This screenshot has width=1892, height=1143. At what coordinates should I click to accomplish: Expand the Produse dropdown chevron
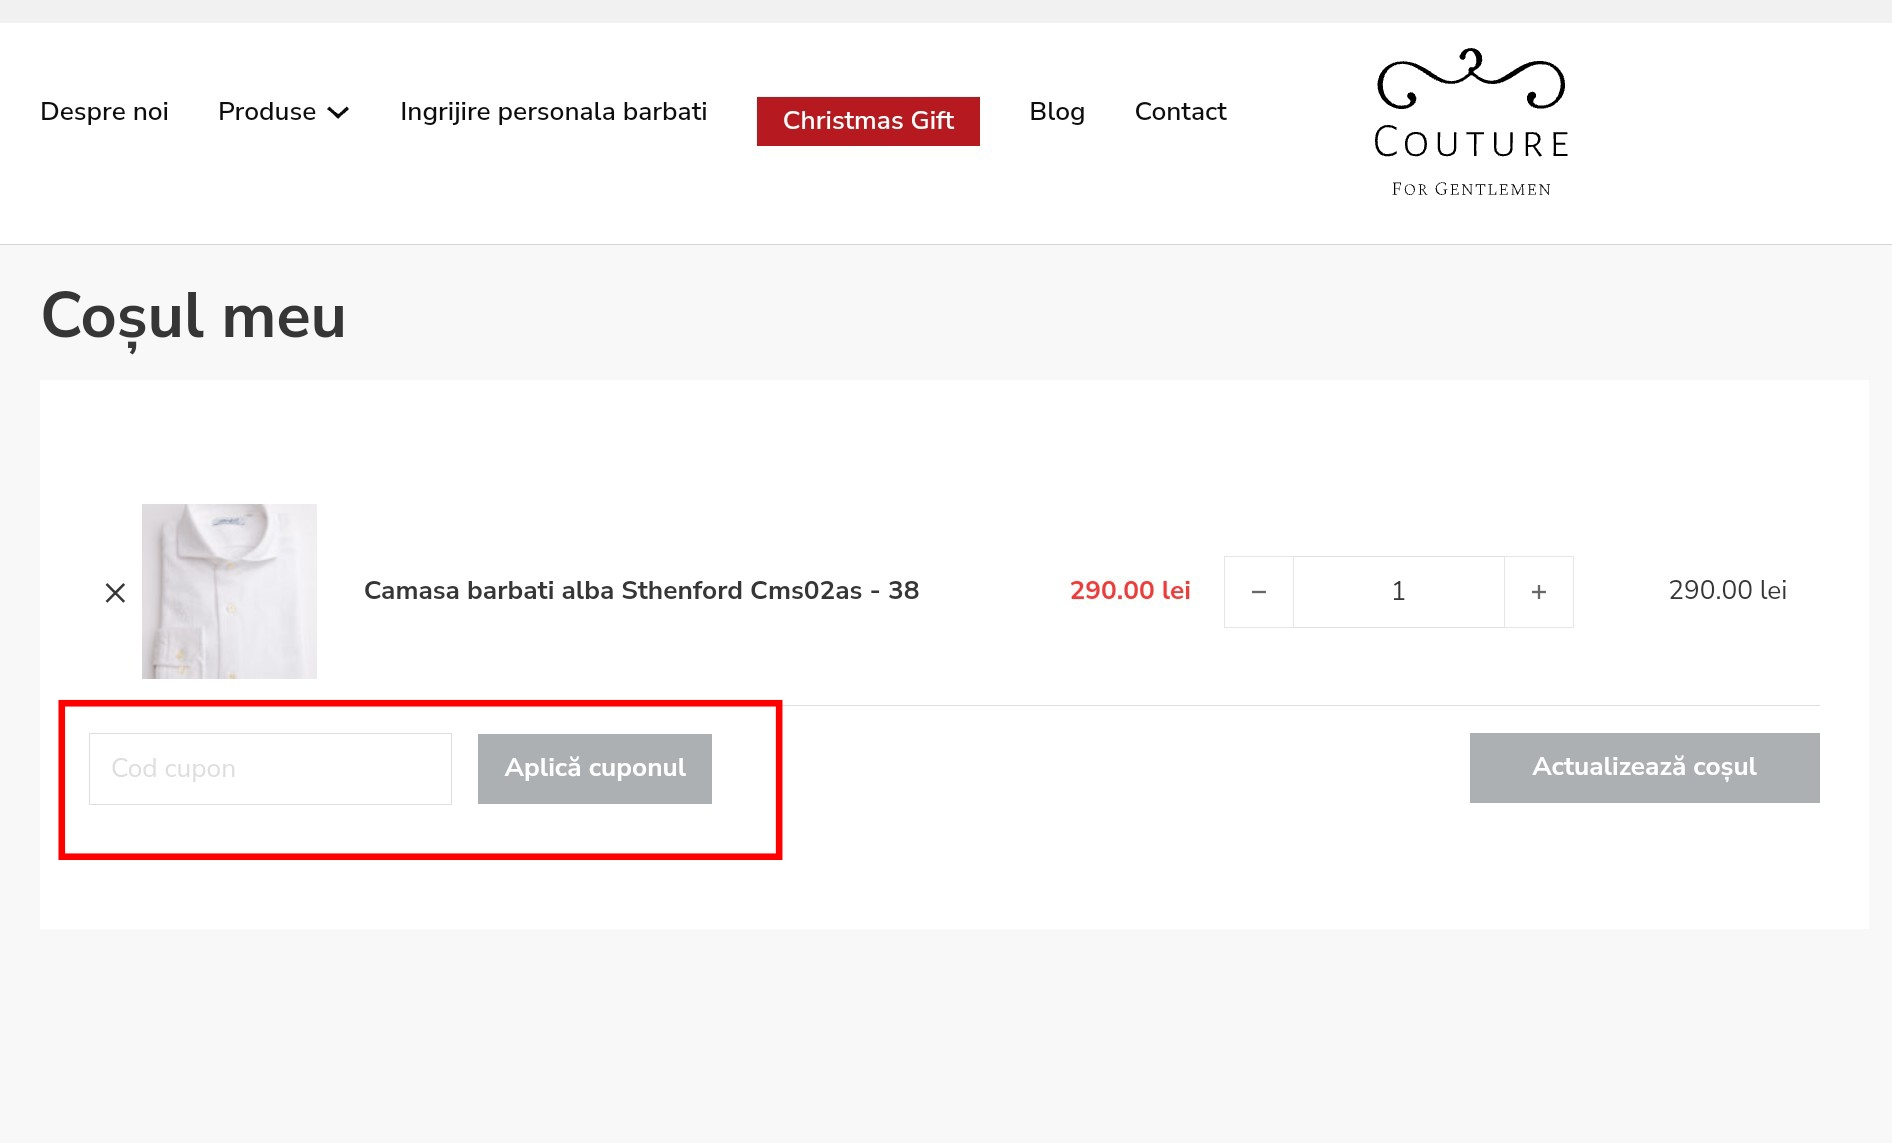coord(339,113)
